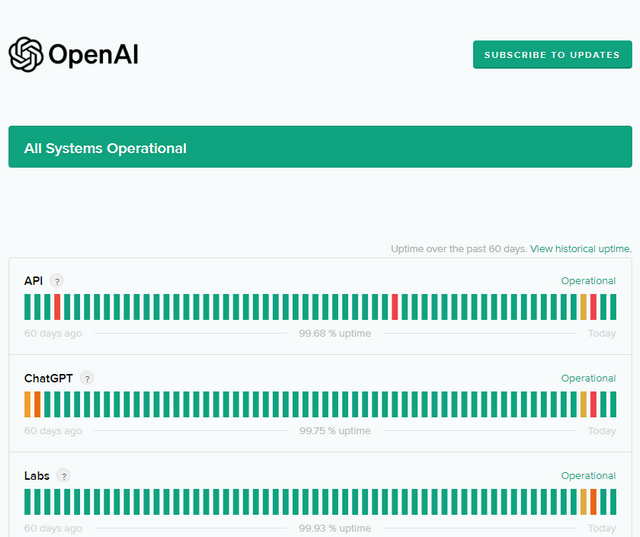Select the first green bar in Labs row
Image resolution: width=640 pixels, height=537 pixels.
click(27, 502)
